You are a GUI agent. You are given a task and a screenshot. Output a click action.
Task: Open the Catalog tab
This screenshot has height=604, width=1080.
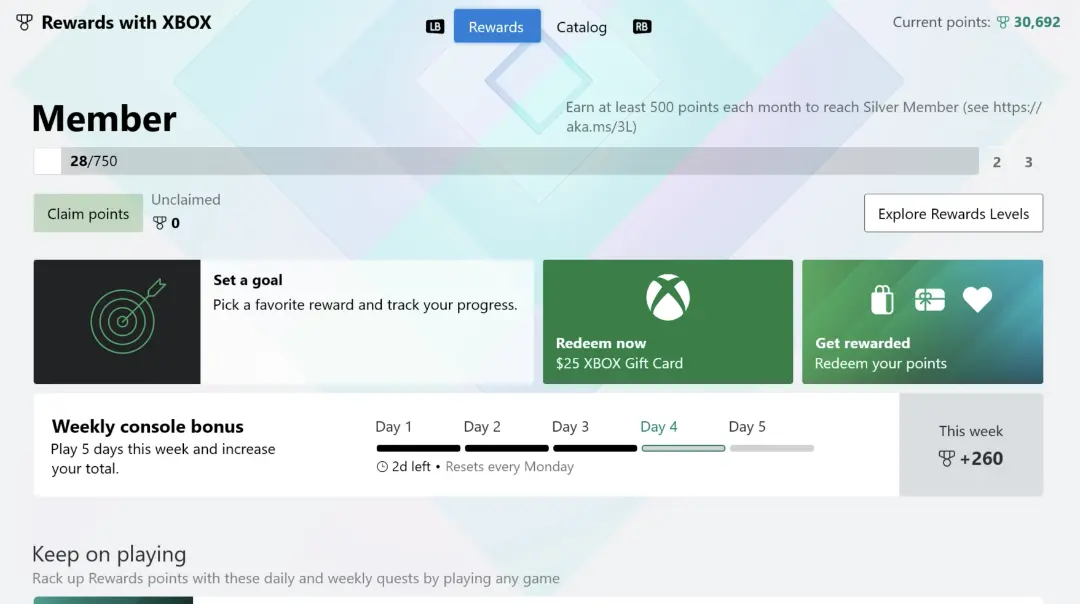[581, 27]
